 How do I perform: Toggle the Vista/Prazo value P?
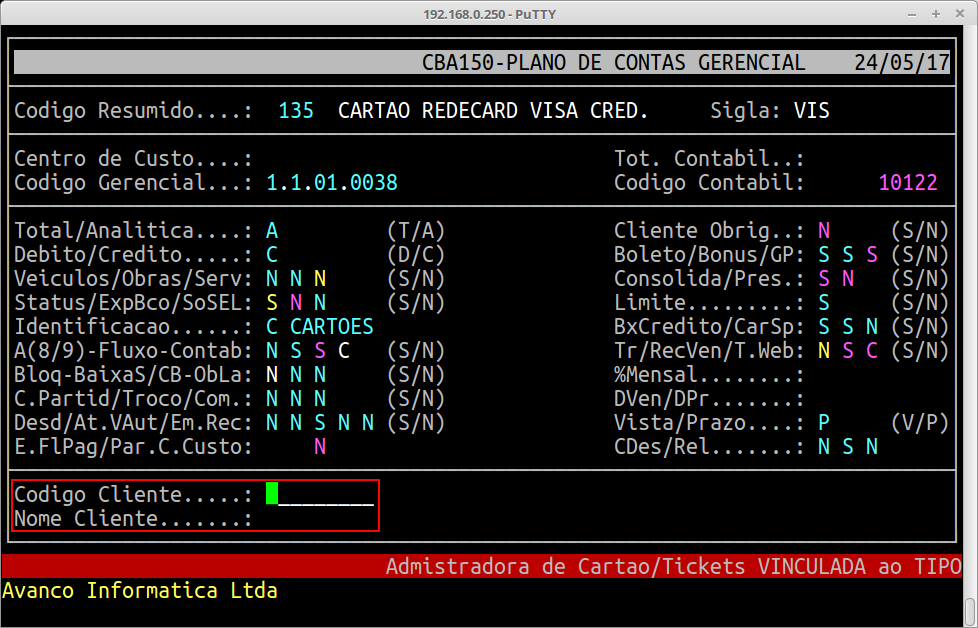click(824, 422)
